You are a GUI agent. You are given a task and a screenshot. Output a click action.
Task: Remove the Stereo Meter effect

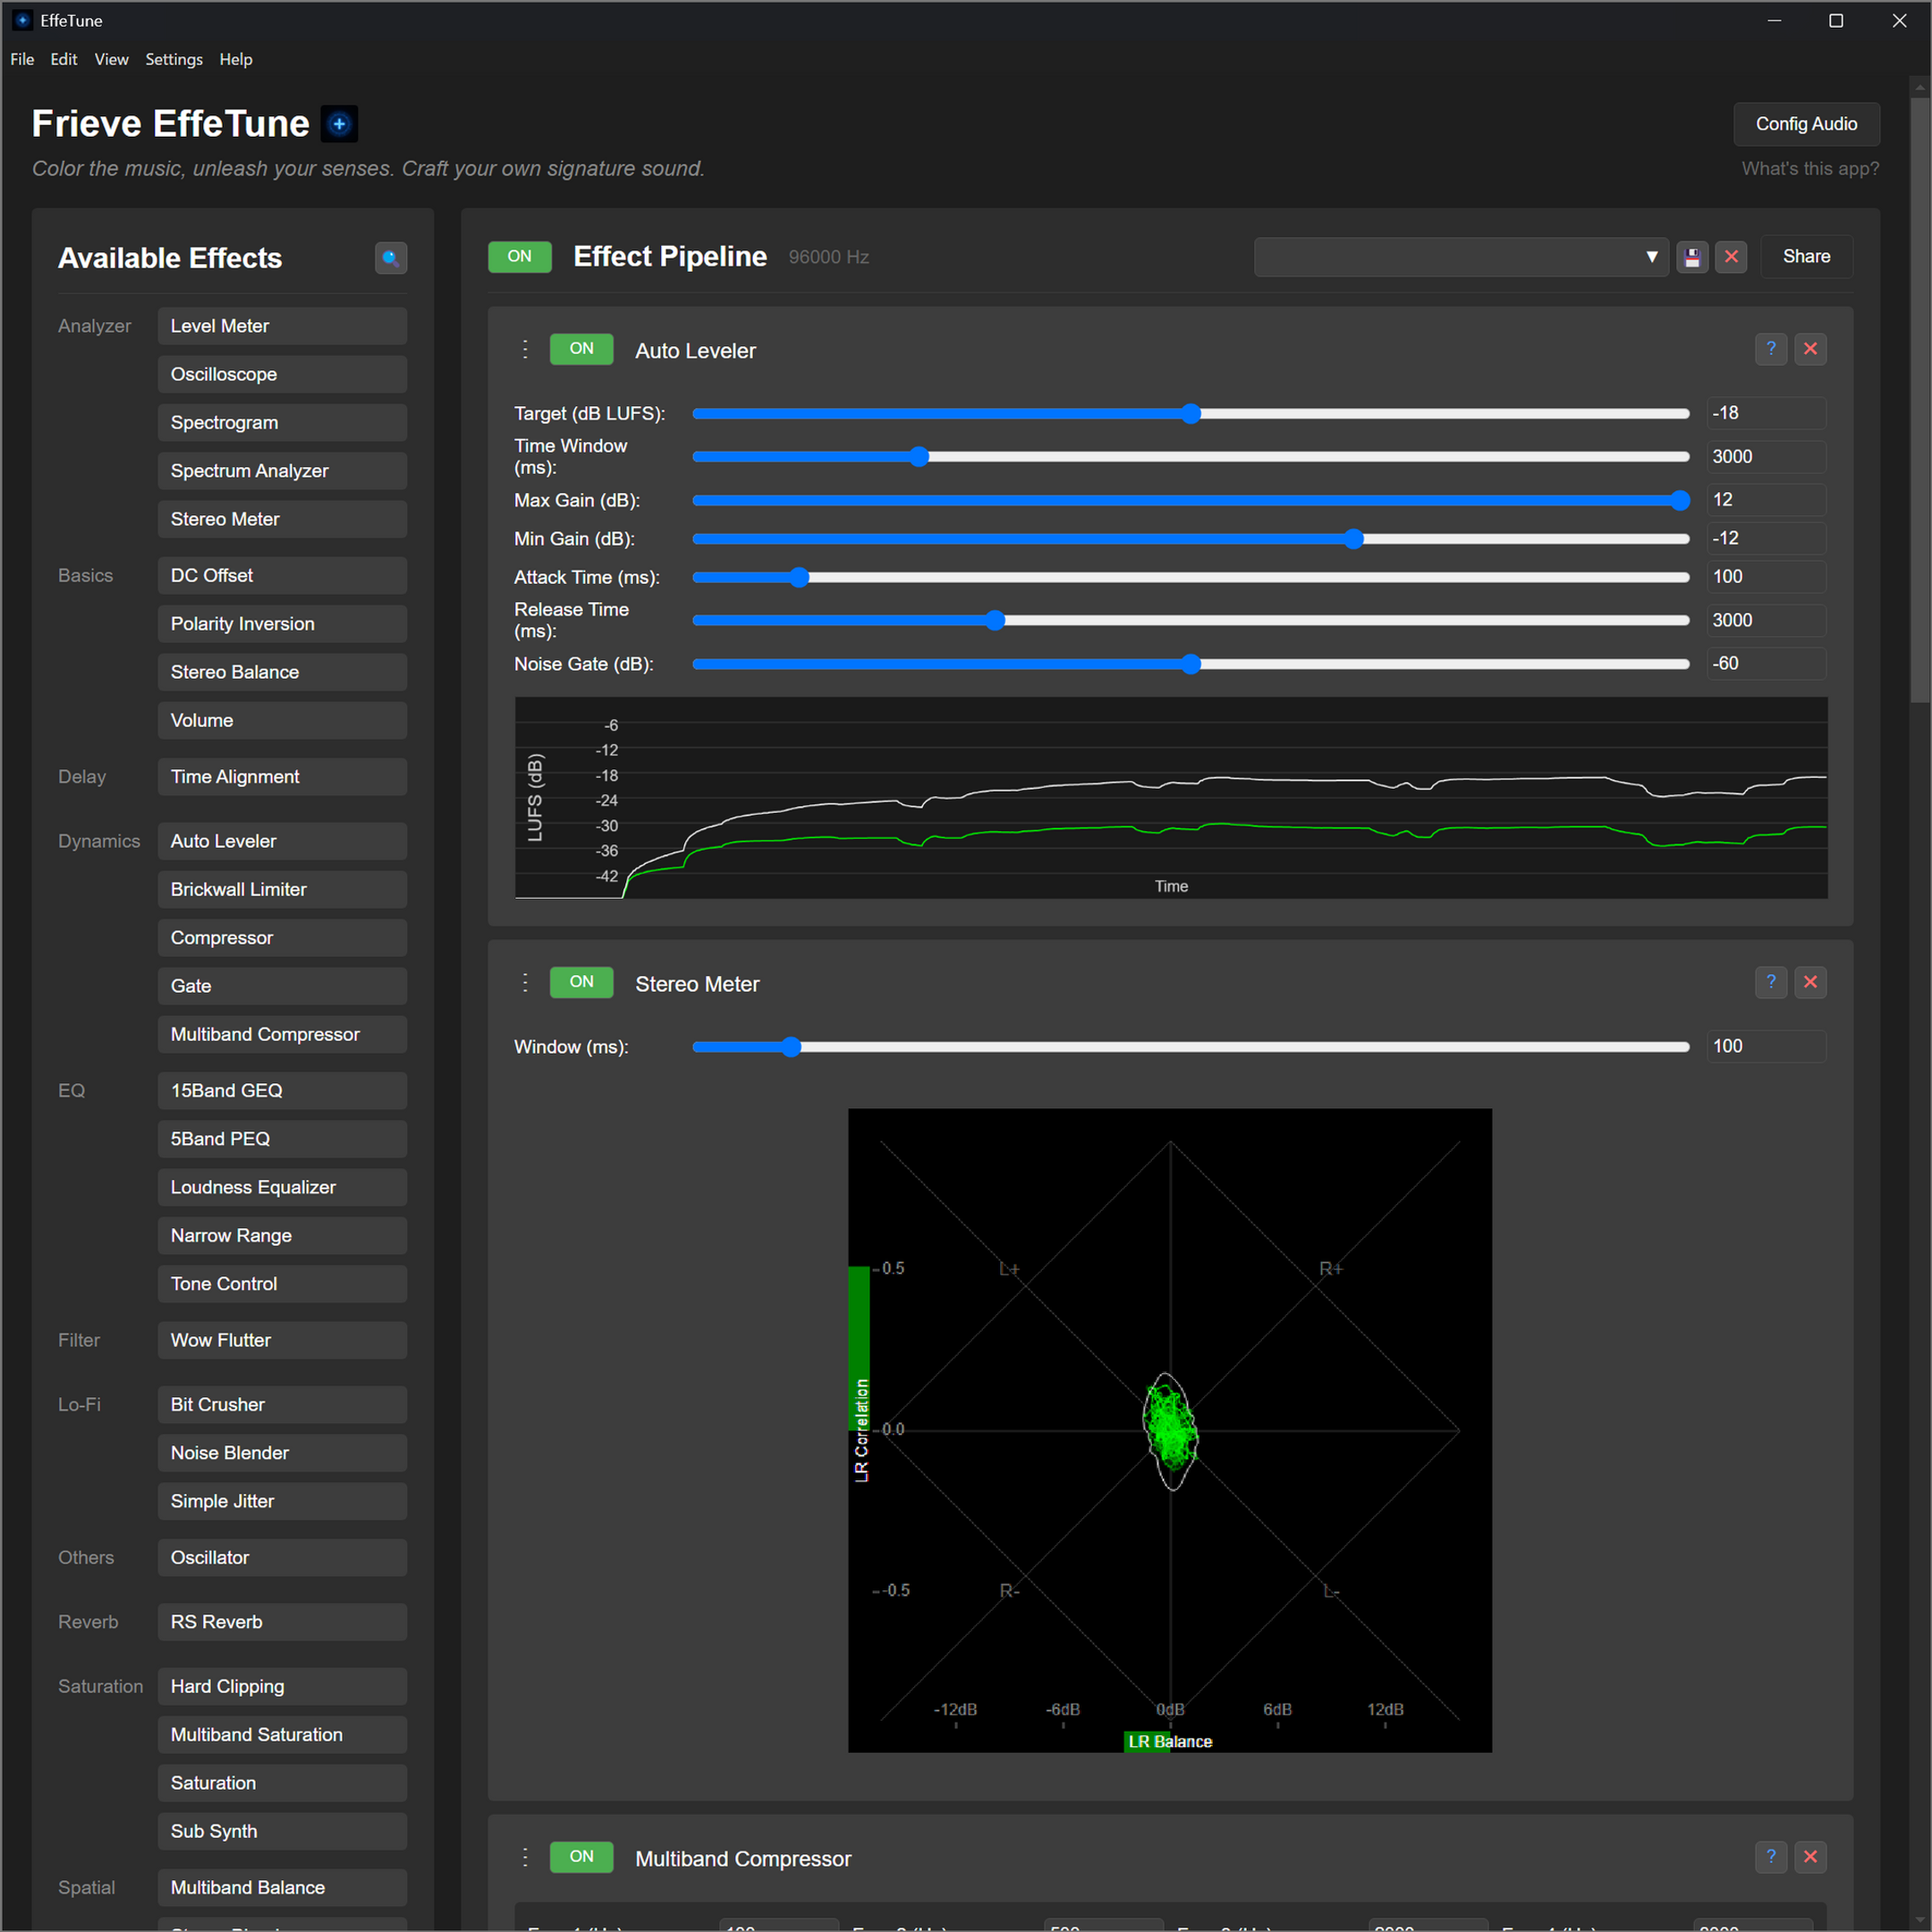(x=1810, y=982)
